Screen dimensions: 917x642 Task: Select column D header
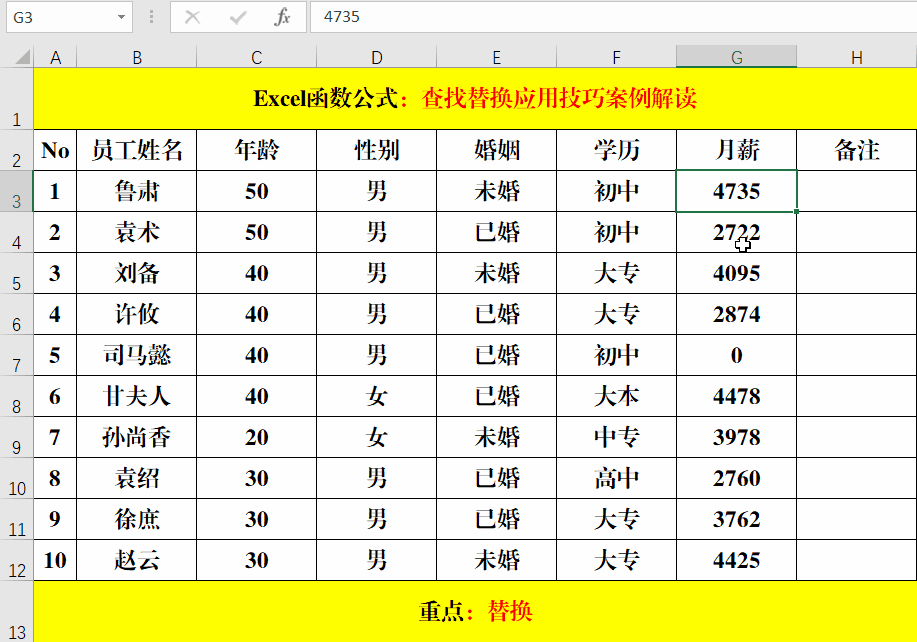377,57
